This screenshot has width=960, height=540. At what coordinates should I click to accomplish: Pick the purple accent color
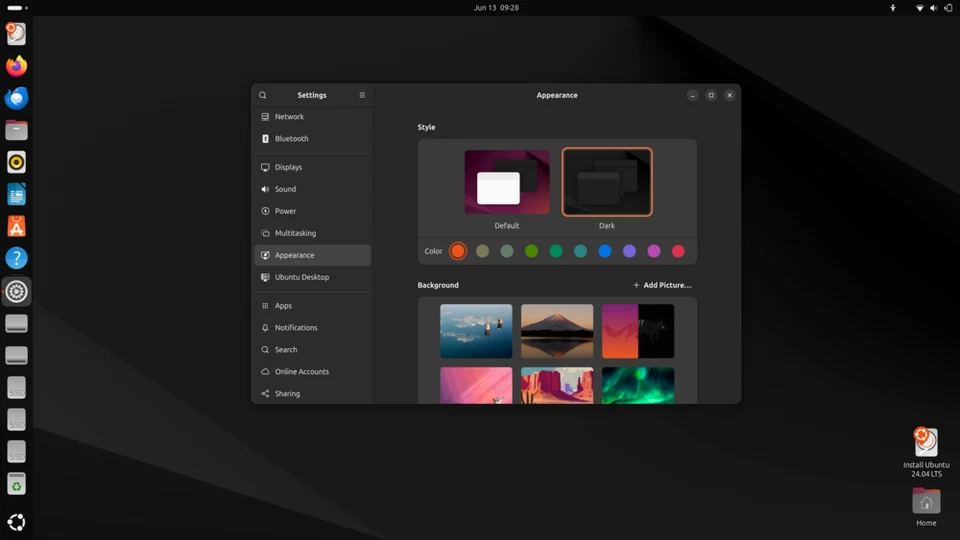[x=629, y=251]
